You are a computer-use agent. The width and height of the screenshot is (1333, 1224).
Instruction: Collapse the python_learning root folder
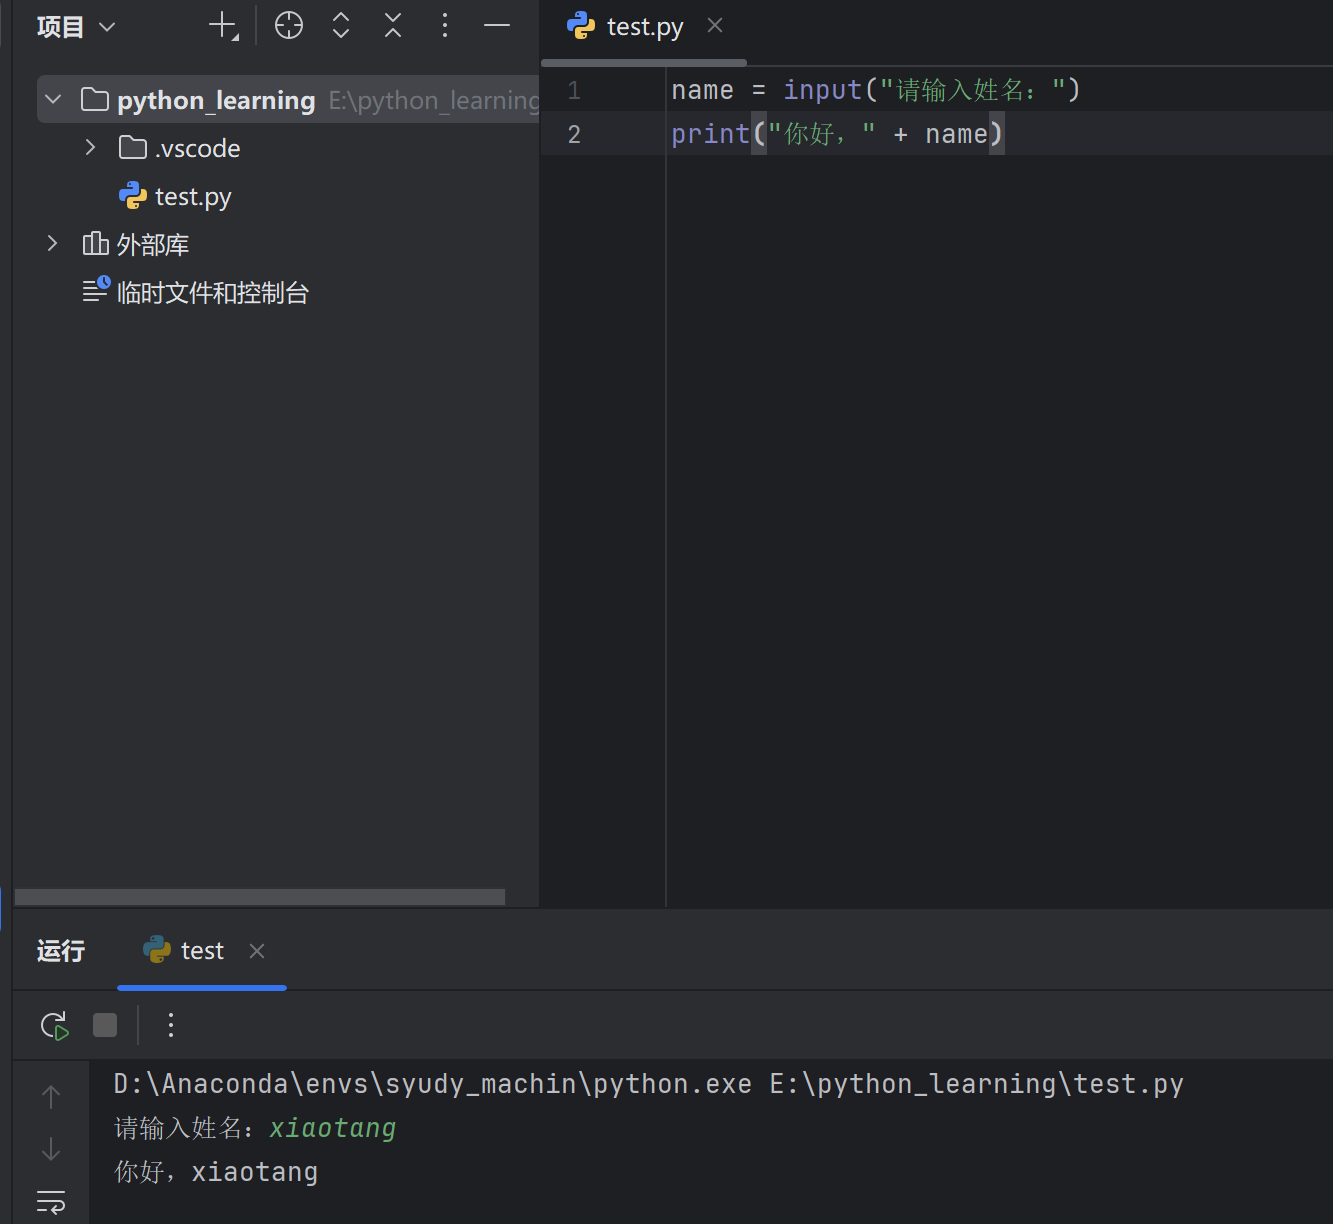[54, 100]
